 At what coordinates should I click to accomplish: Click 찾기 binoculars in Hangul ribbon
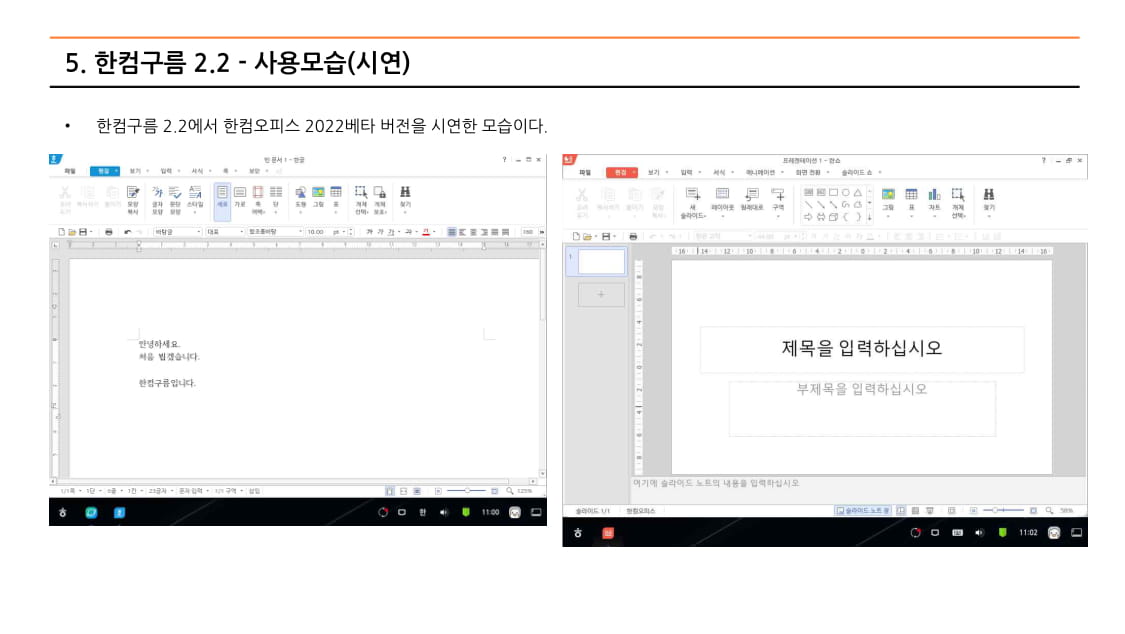click(x=405, y=197)
